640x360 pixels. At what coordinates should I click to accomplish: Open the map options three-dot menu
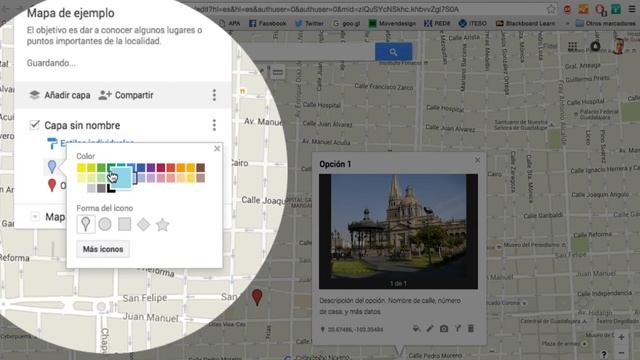(x=214, y=95)
